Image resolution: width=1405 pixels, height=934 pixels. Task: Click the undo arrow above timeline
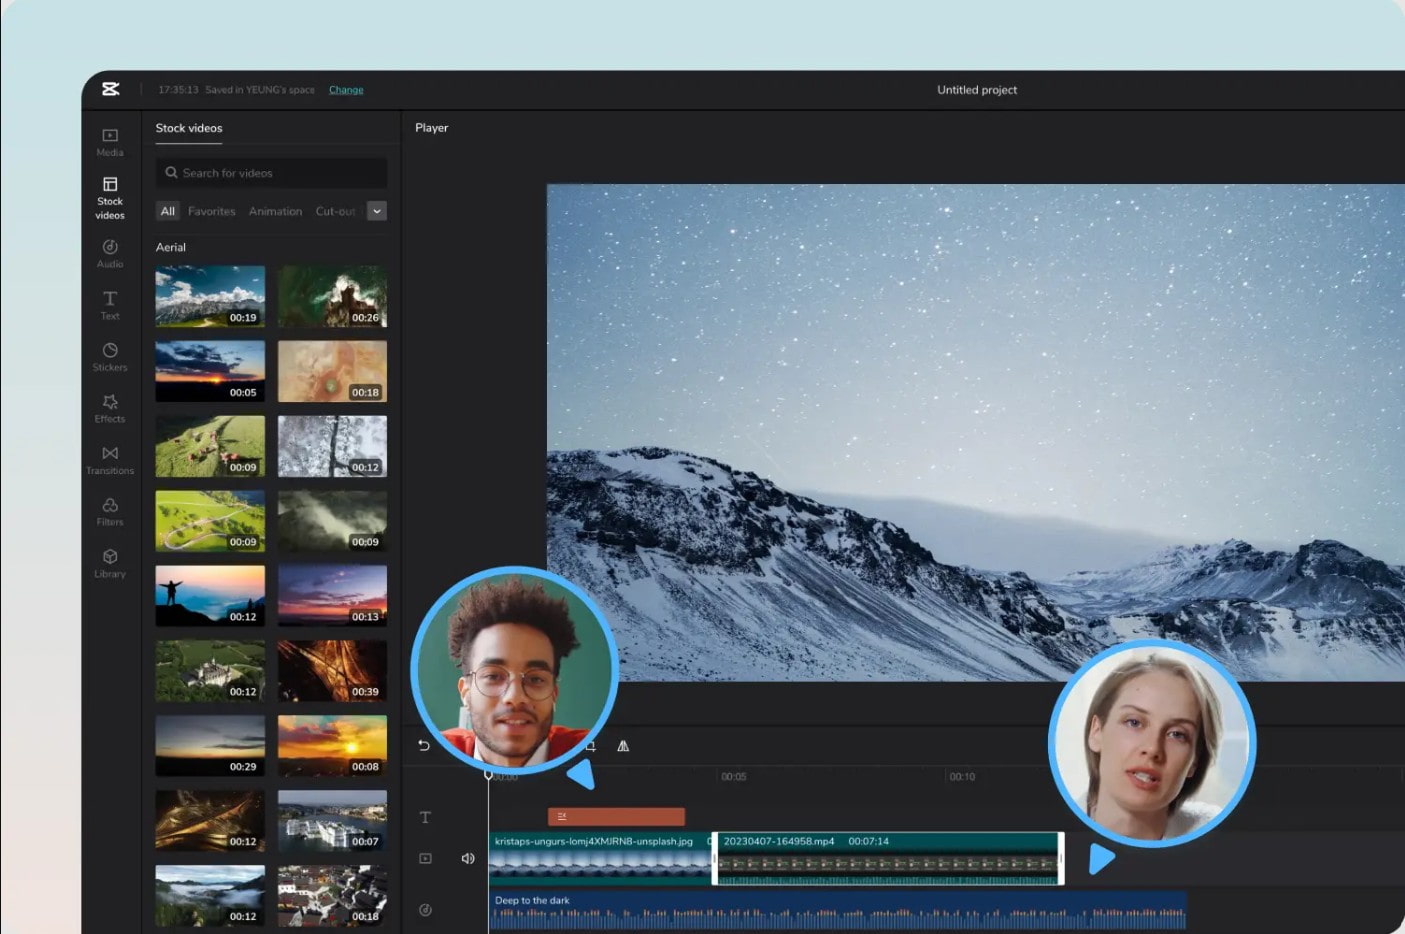click(424, 746)
